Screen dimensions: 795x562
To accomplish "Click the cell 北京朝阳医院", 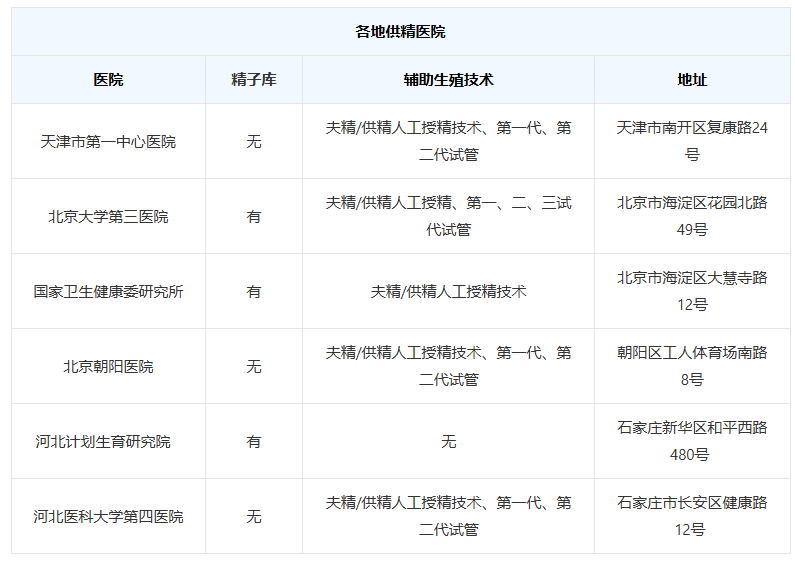I will click(x=108, y=367).
